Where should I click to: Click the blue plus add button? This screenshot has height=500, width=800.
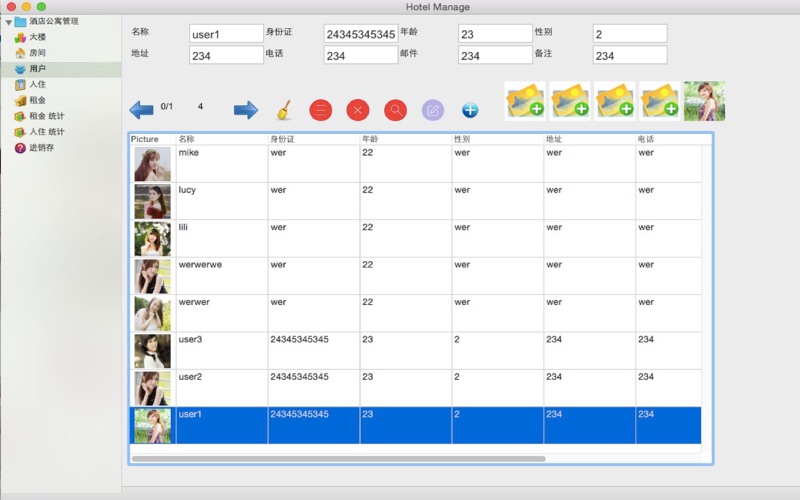pos(470,110)
